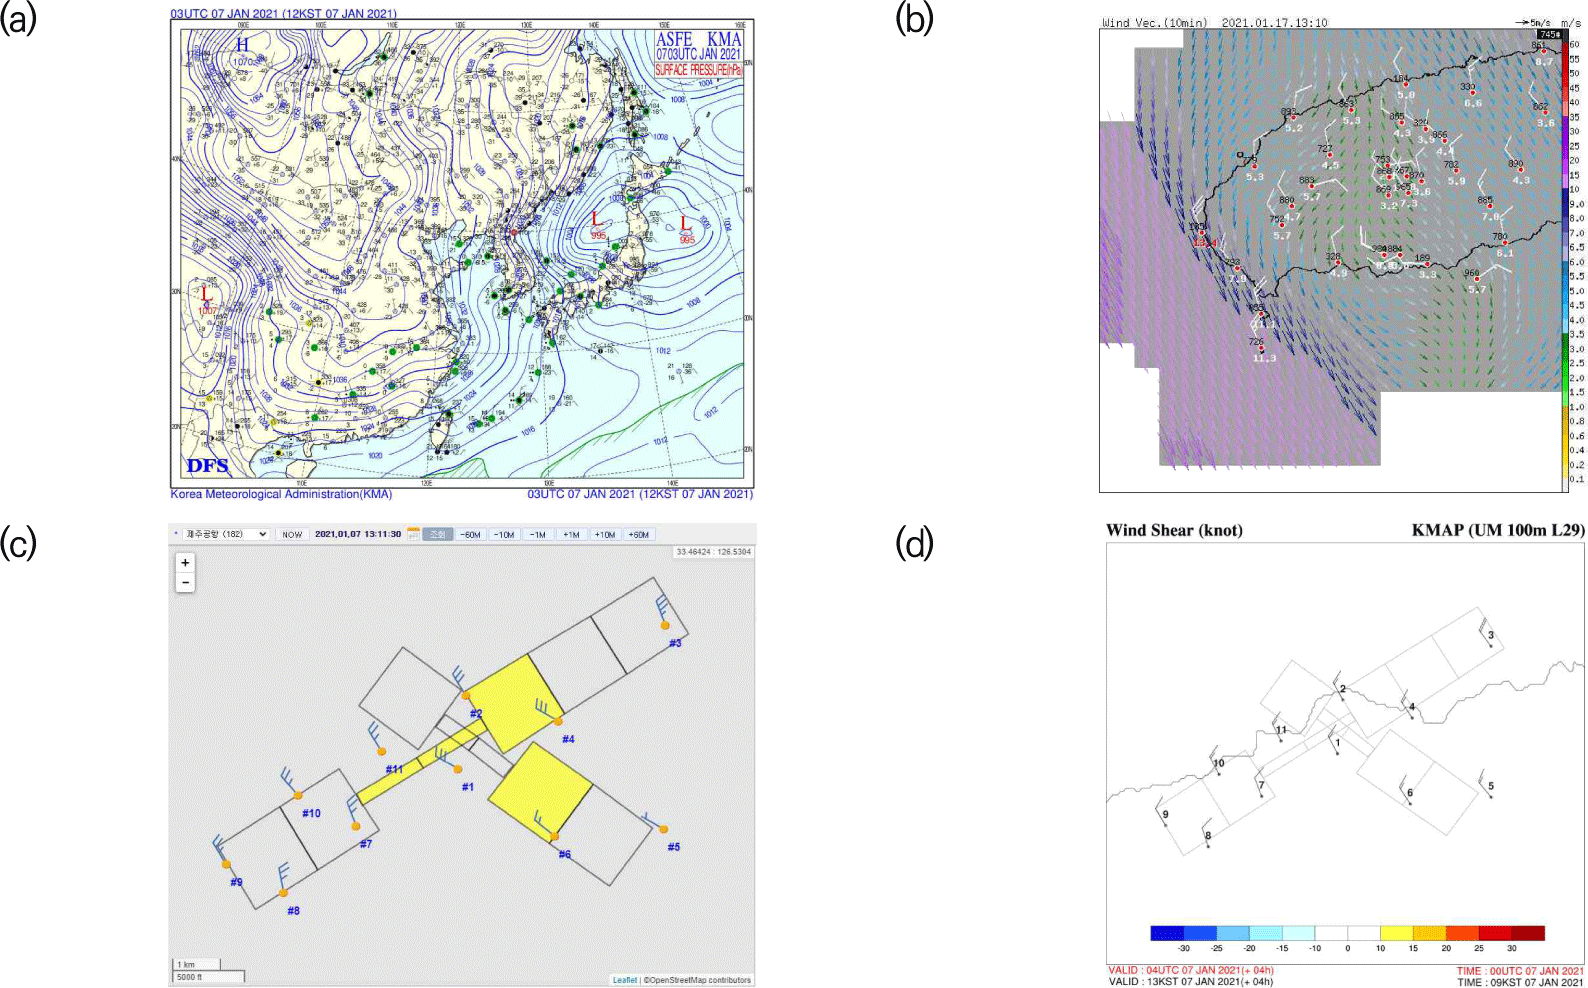Click the Wind Shear (knot) title
The height and width of the screenshot is (988, 1588).
(1174, 530)
